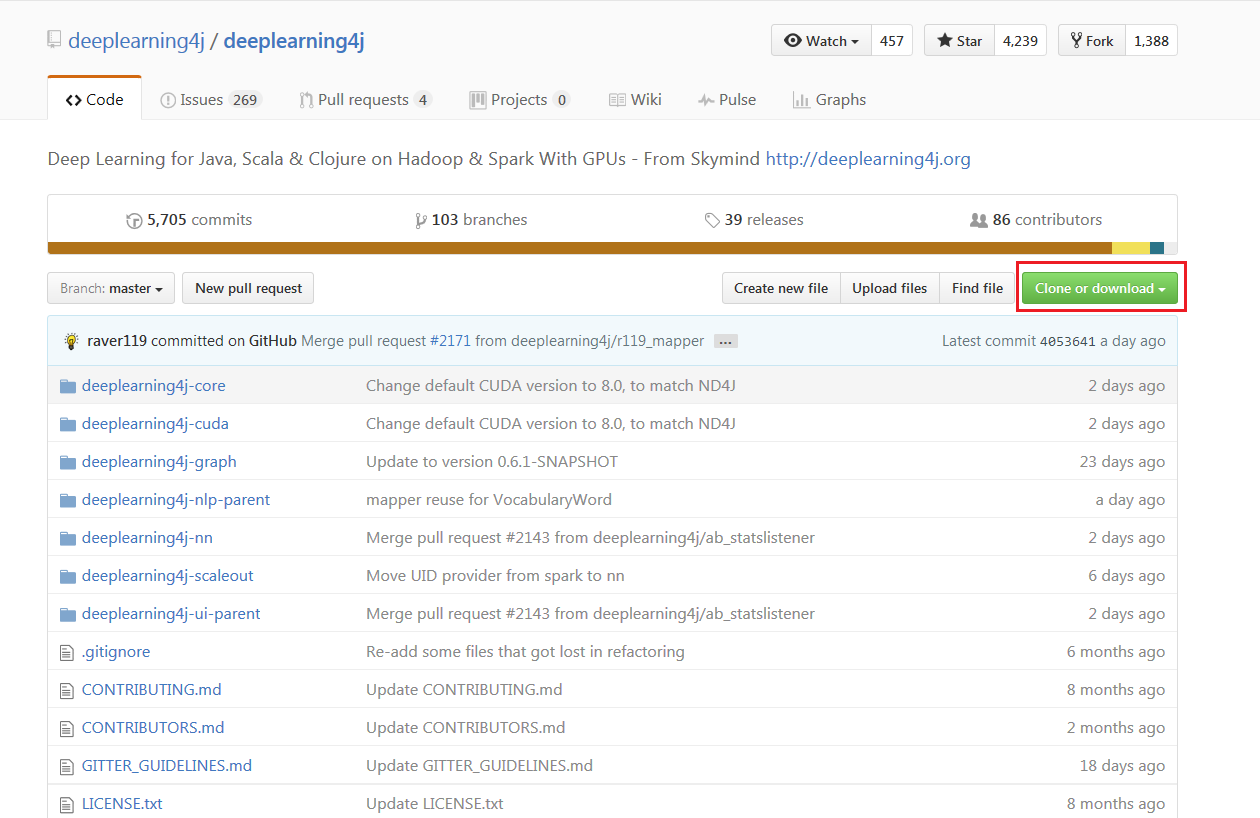Open the Clone or download dropdown

point(1099,287)
